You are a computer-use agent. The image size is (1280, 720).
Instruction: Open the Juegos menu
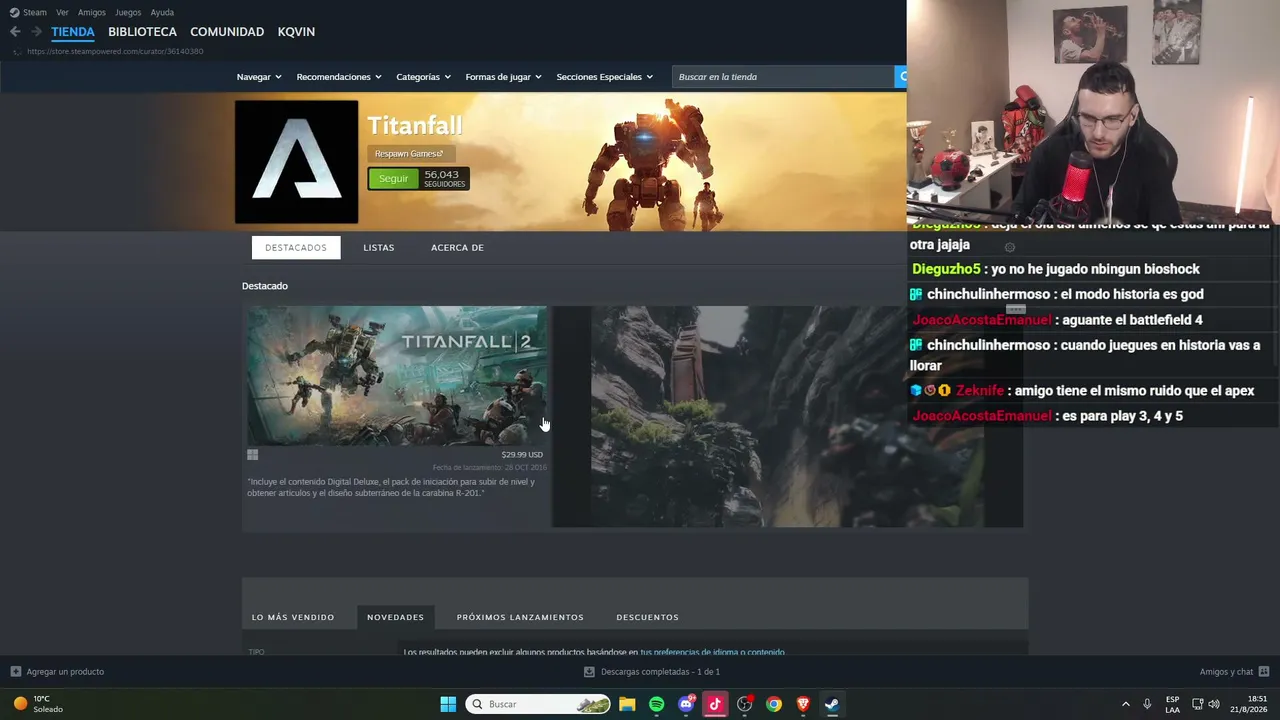click(128, 12)
